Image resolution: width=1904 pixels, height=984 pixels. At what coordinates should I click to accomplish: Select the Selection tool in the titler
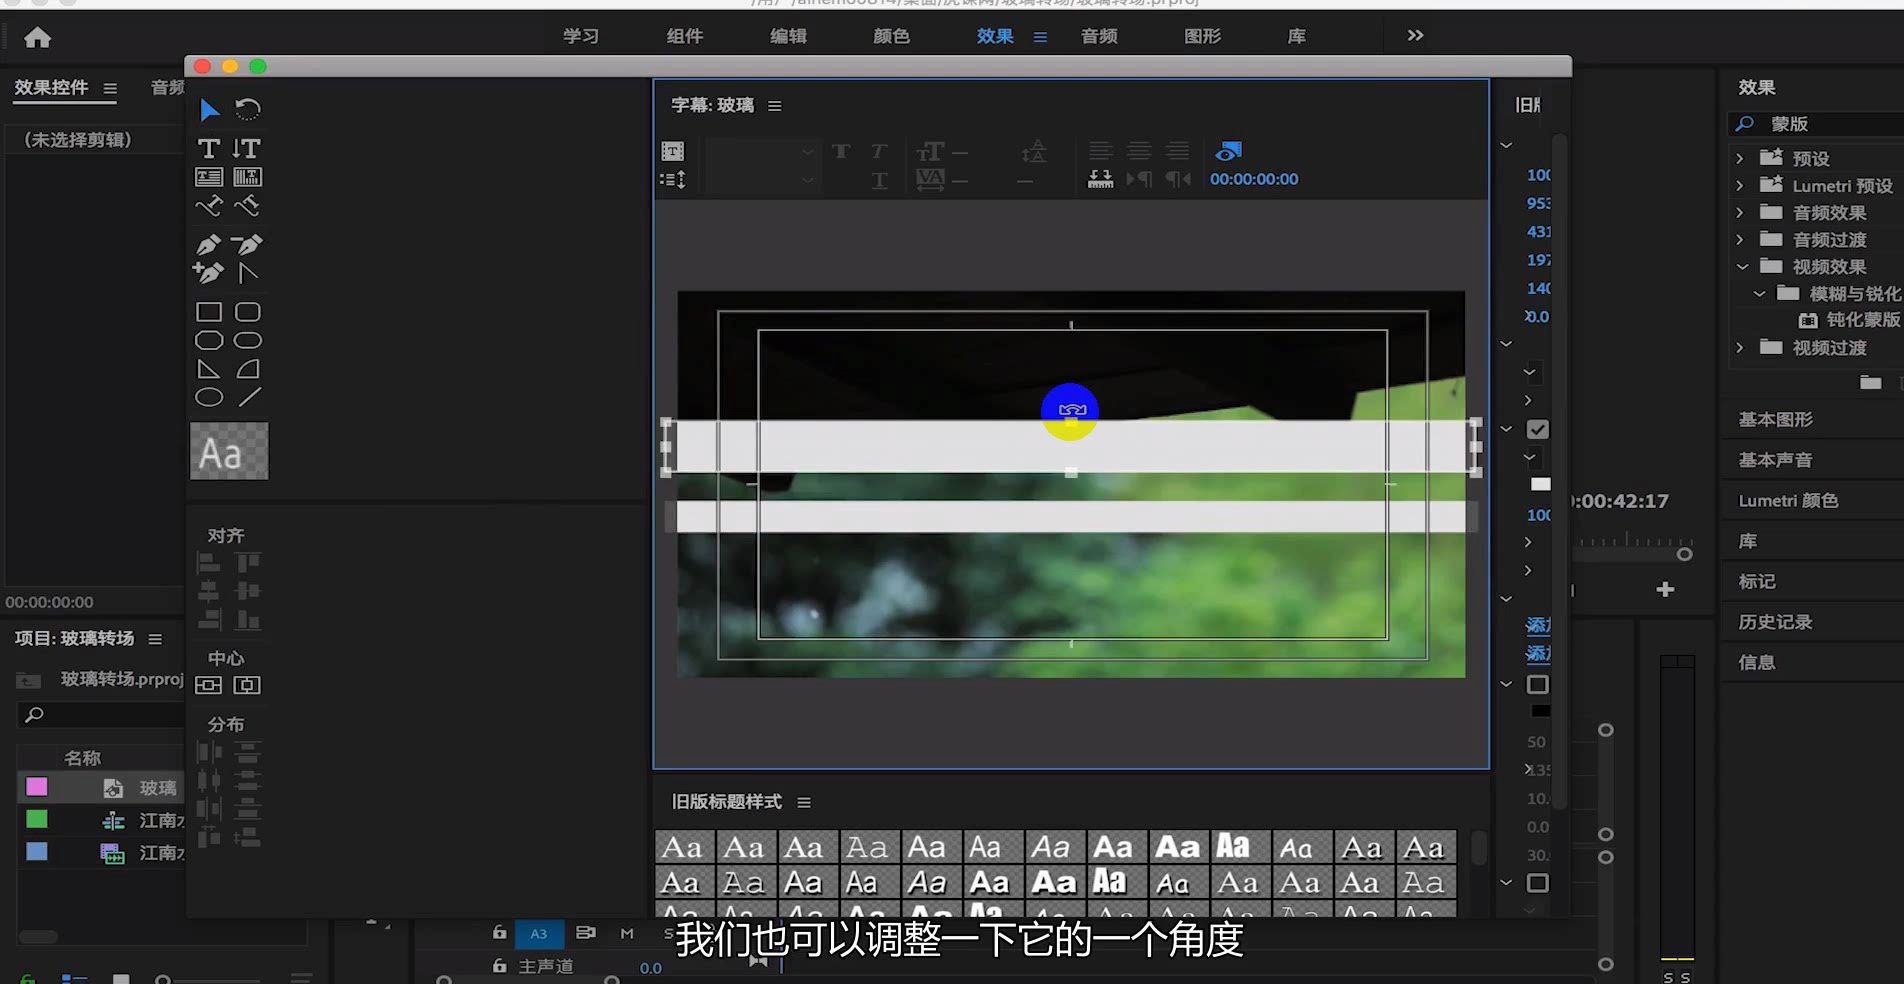(x=210, y=110)
